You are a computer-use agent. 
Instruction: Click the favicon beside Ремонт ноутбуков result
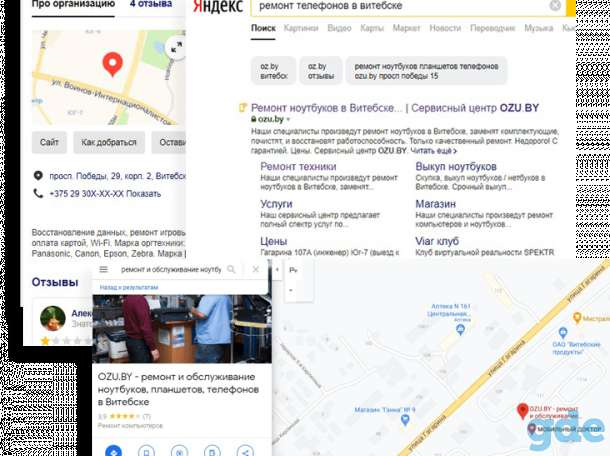click(x=243, y=107)
